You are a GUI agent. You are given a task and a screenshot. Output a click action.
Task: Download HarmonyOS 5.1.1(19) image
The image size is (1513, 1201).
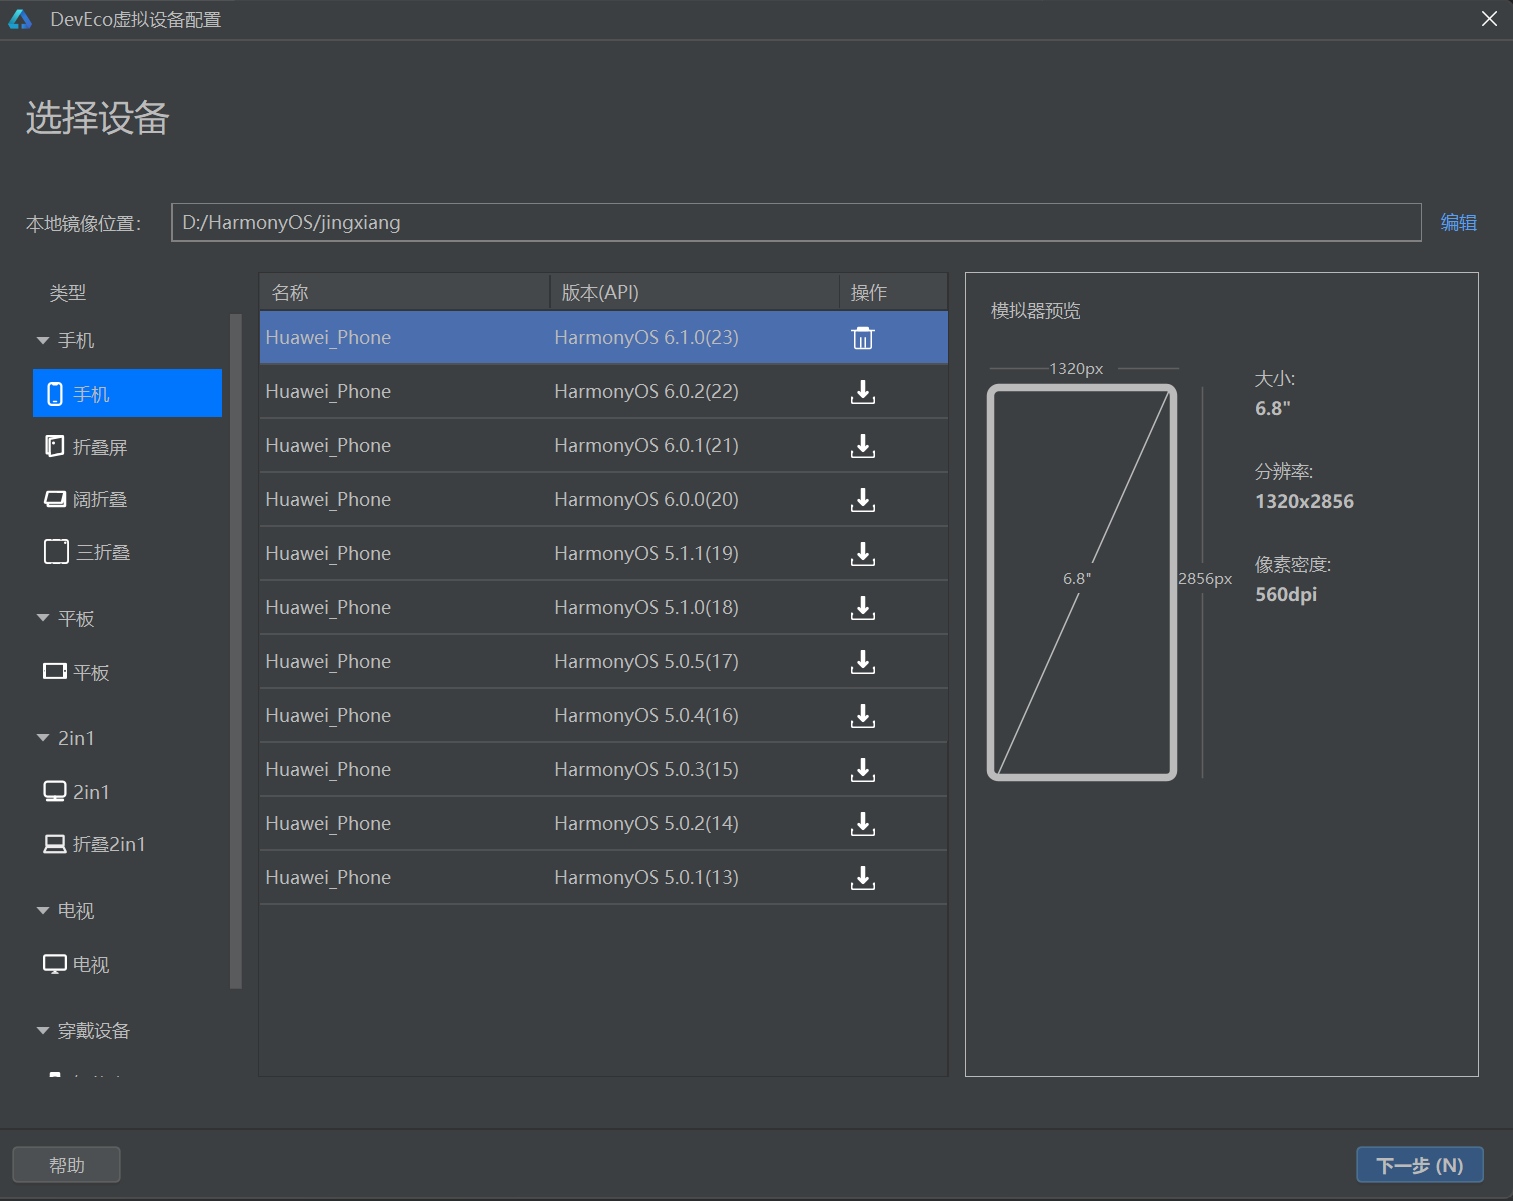863,554
